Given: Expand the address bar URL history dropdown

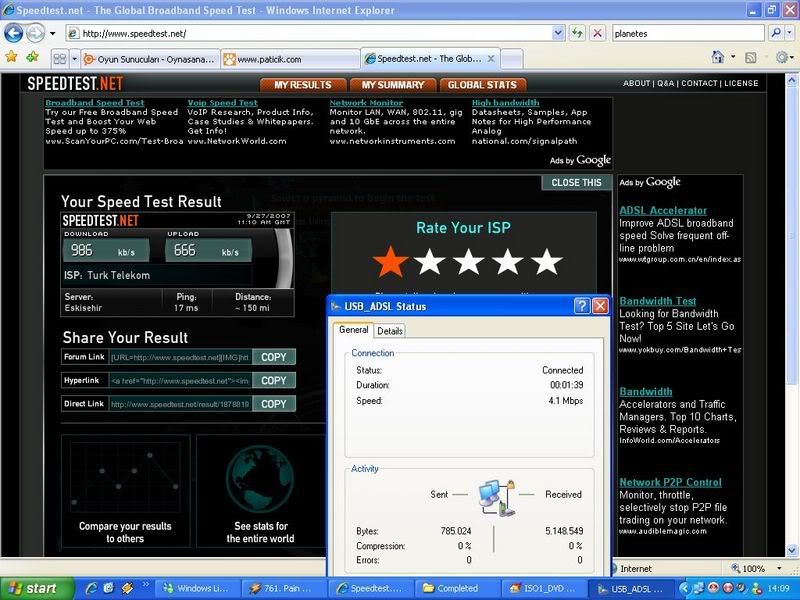Looking at the screenshot, I should 558,34.
